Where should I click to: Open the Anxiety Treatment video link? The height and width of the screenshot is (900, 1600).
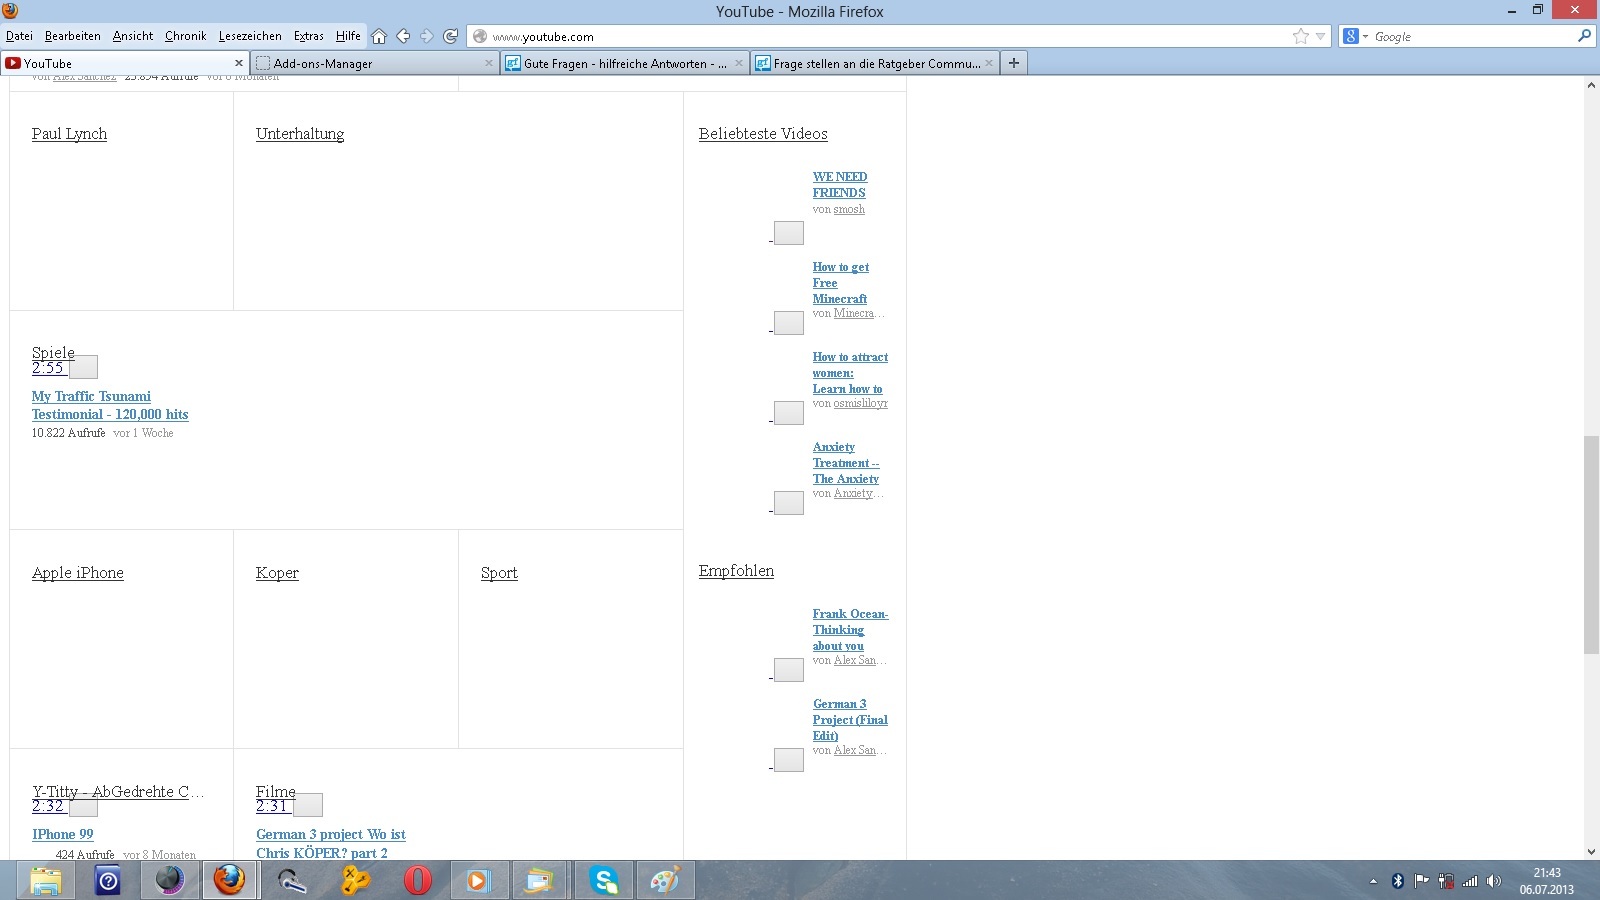click(x=846, y=463)
